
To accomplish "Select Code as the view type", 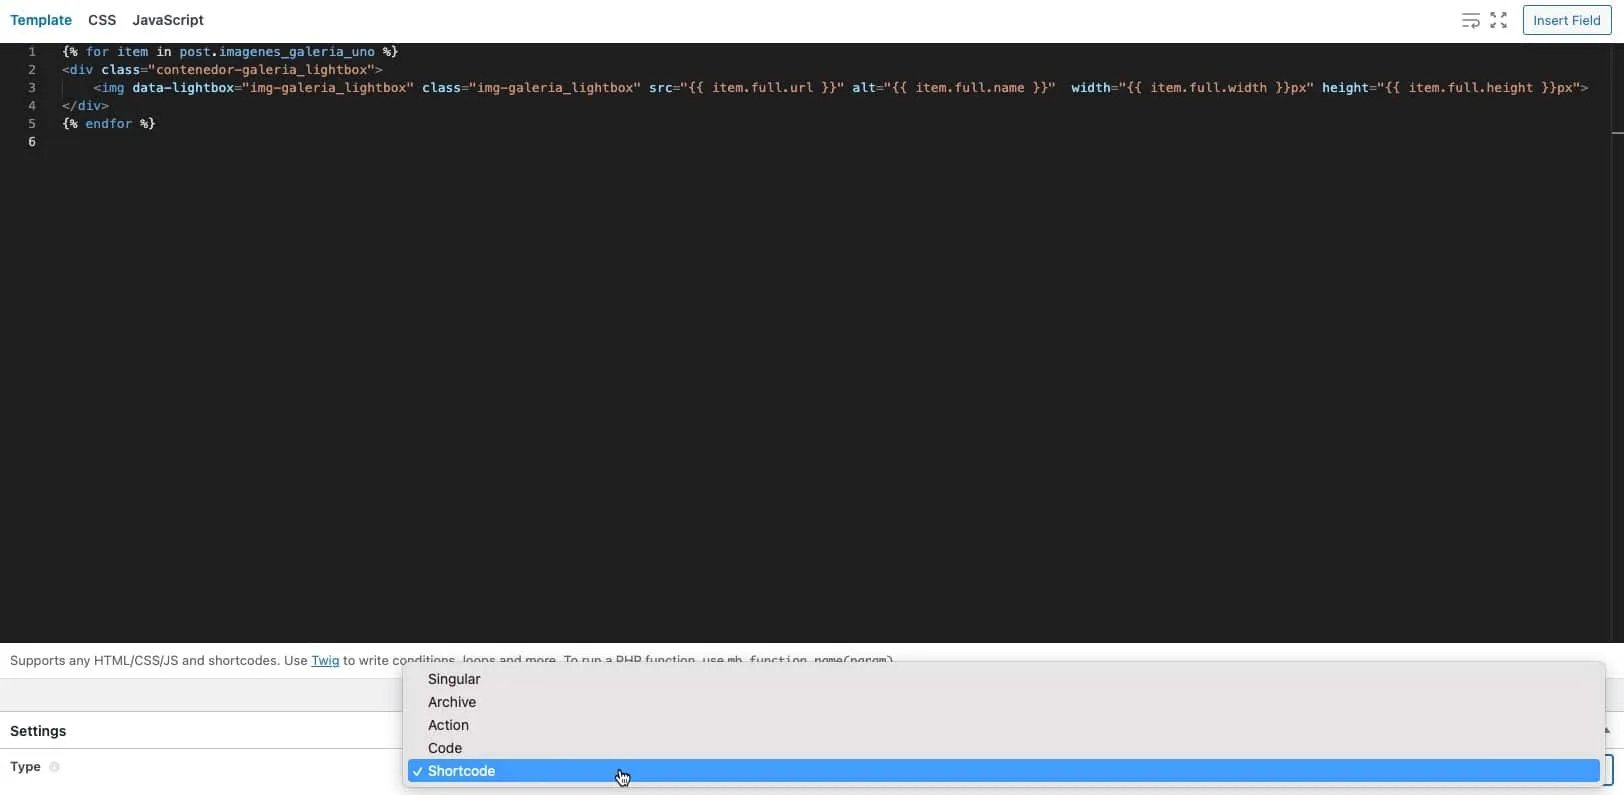I will click(x=445, y=748).
